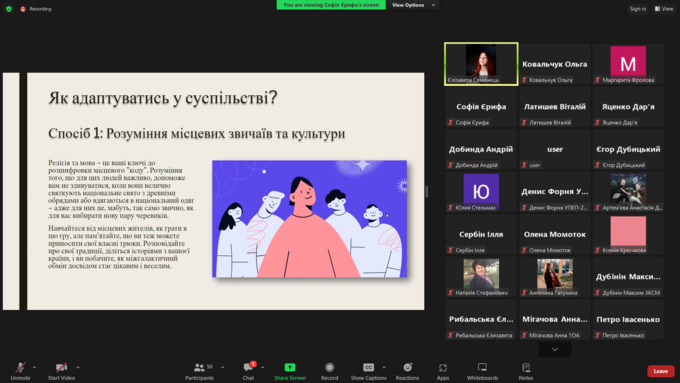This screenshot has height=383, width=680.
Task: Expand video options arrow beside Start Video
Action: (78, 367)
